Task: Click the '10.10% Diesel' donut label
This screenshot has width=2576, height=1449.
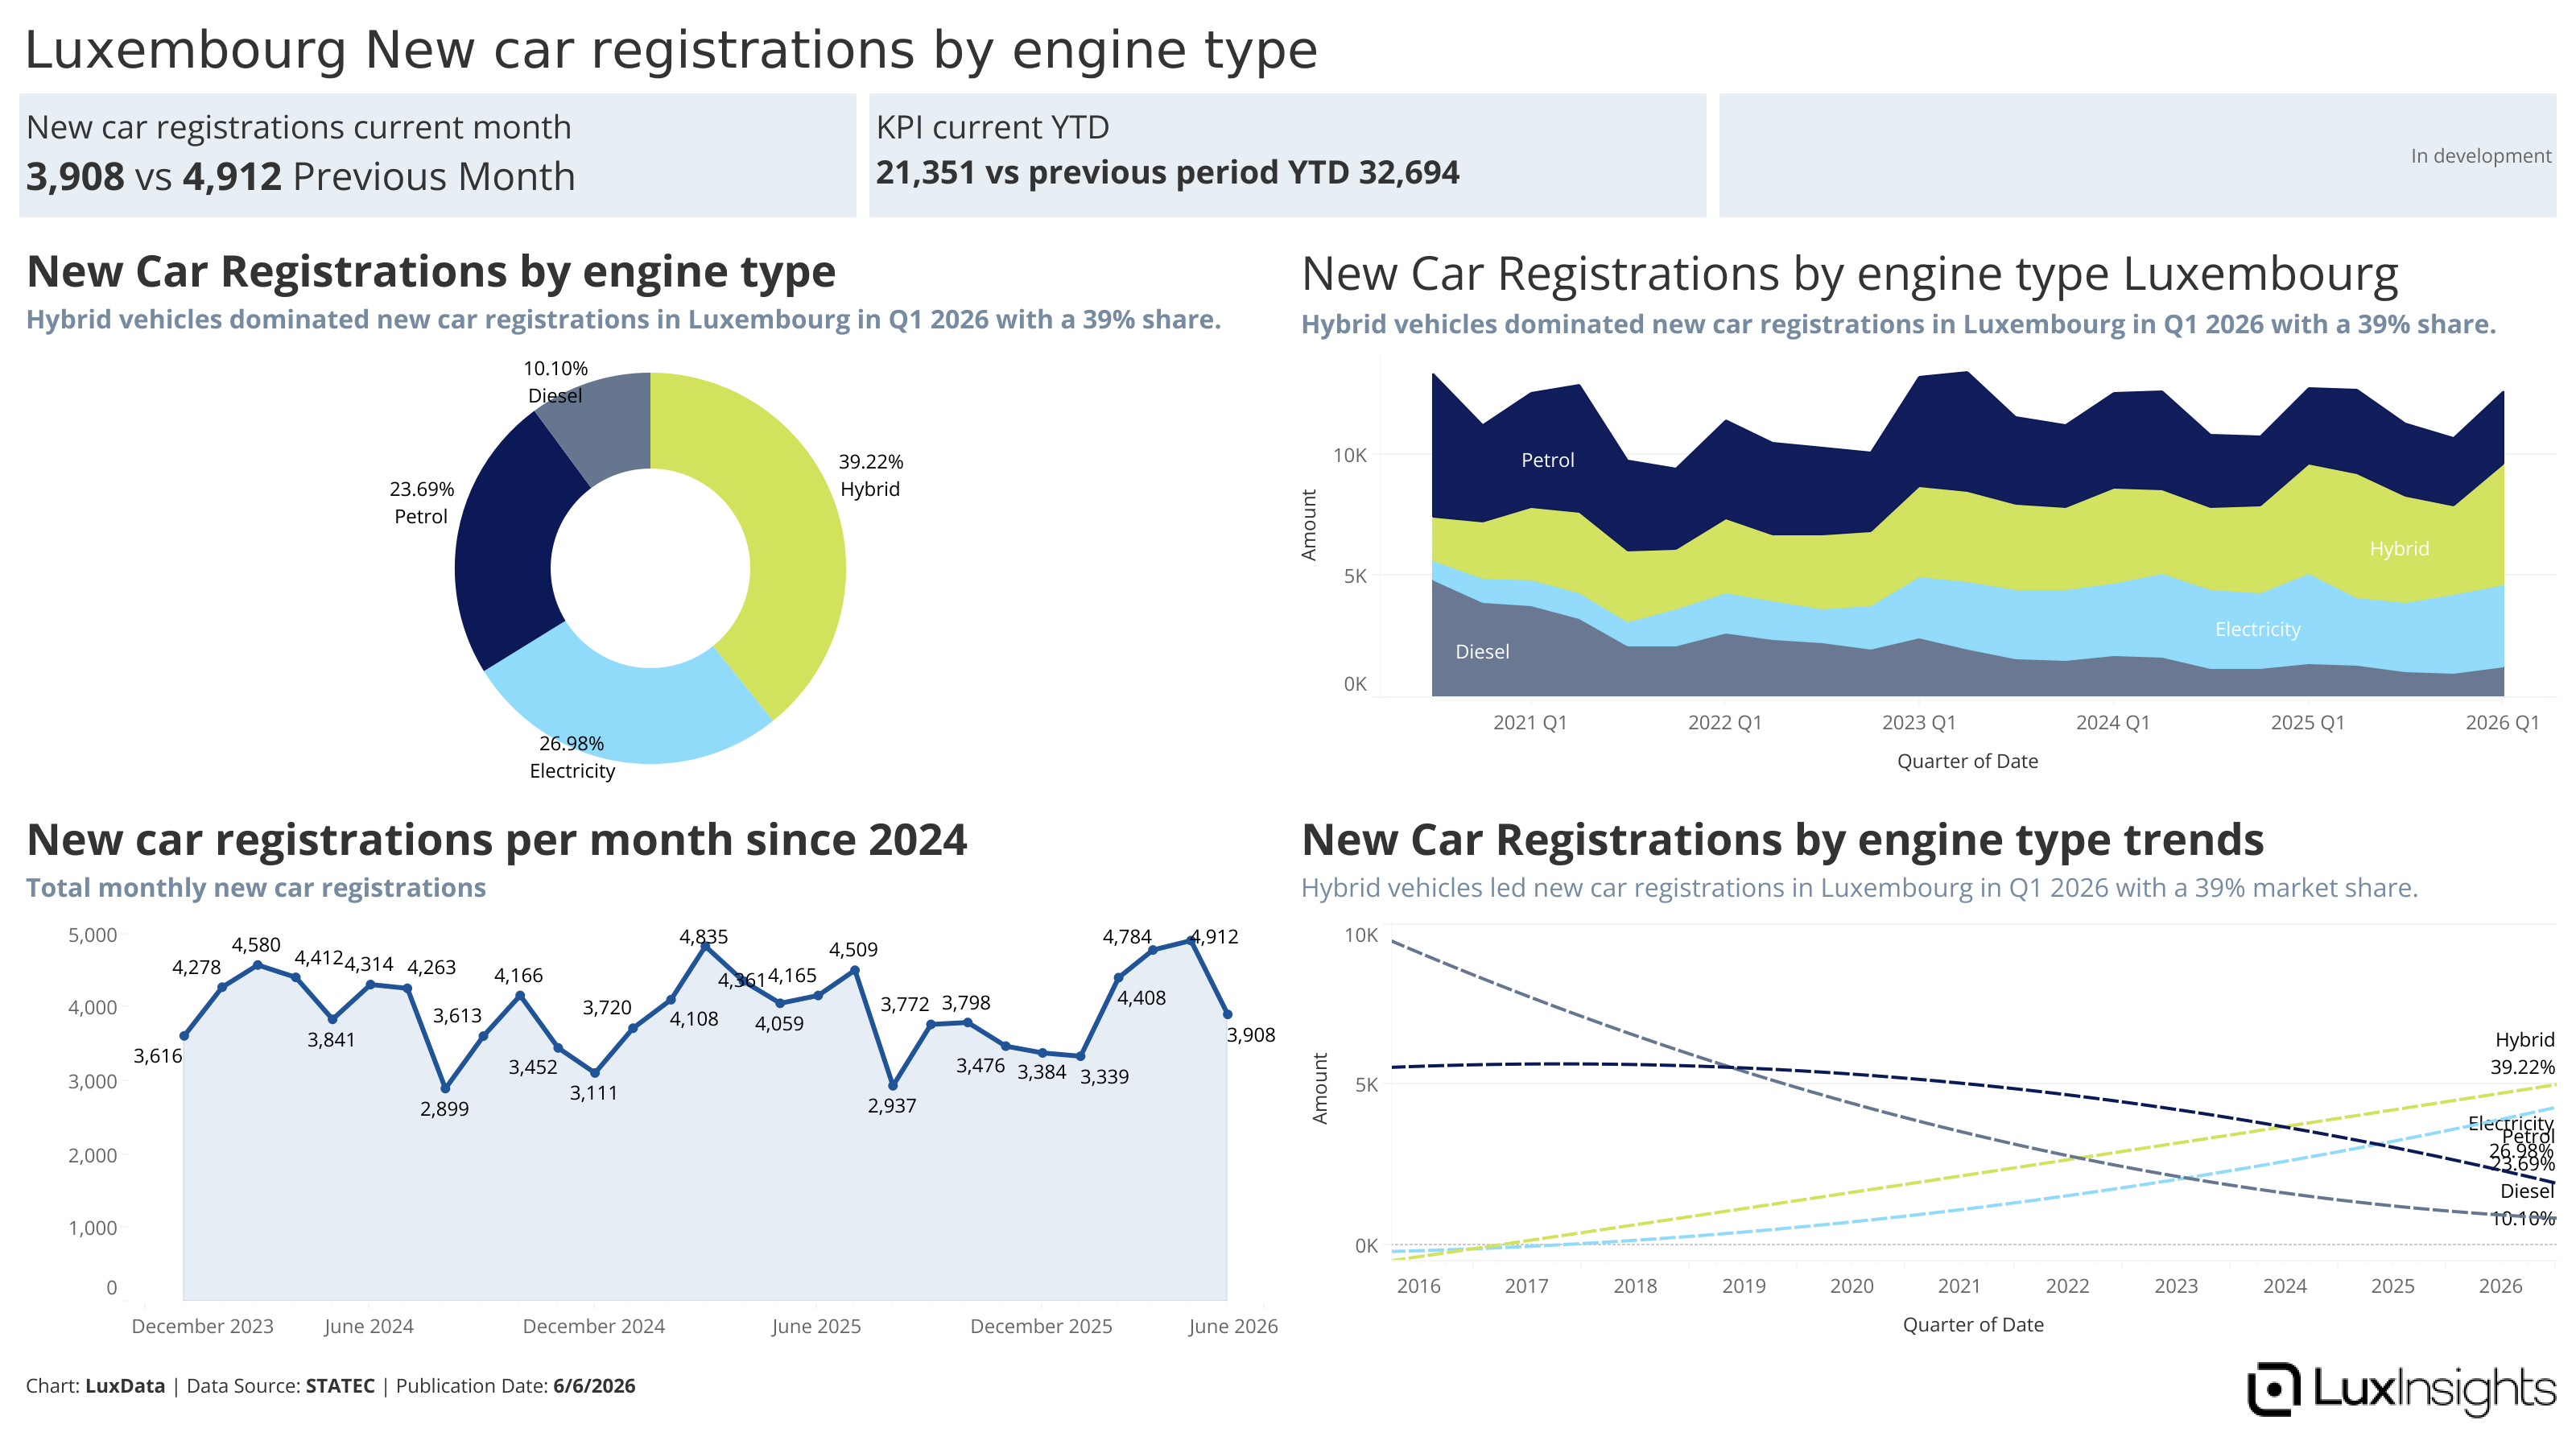Action: tap(555, 382)
